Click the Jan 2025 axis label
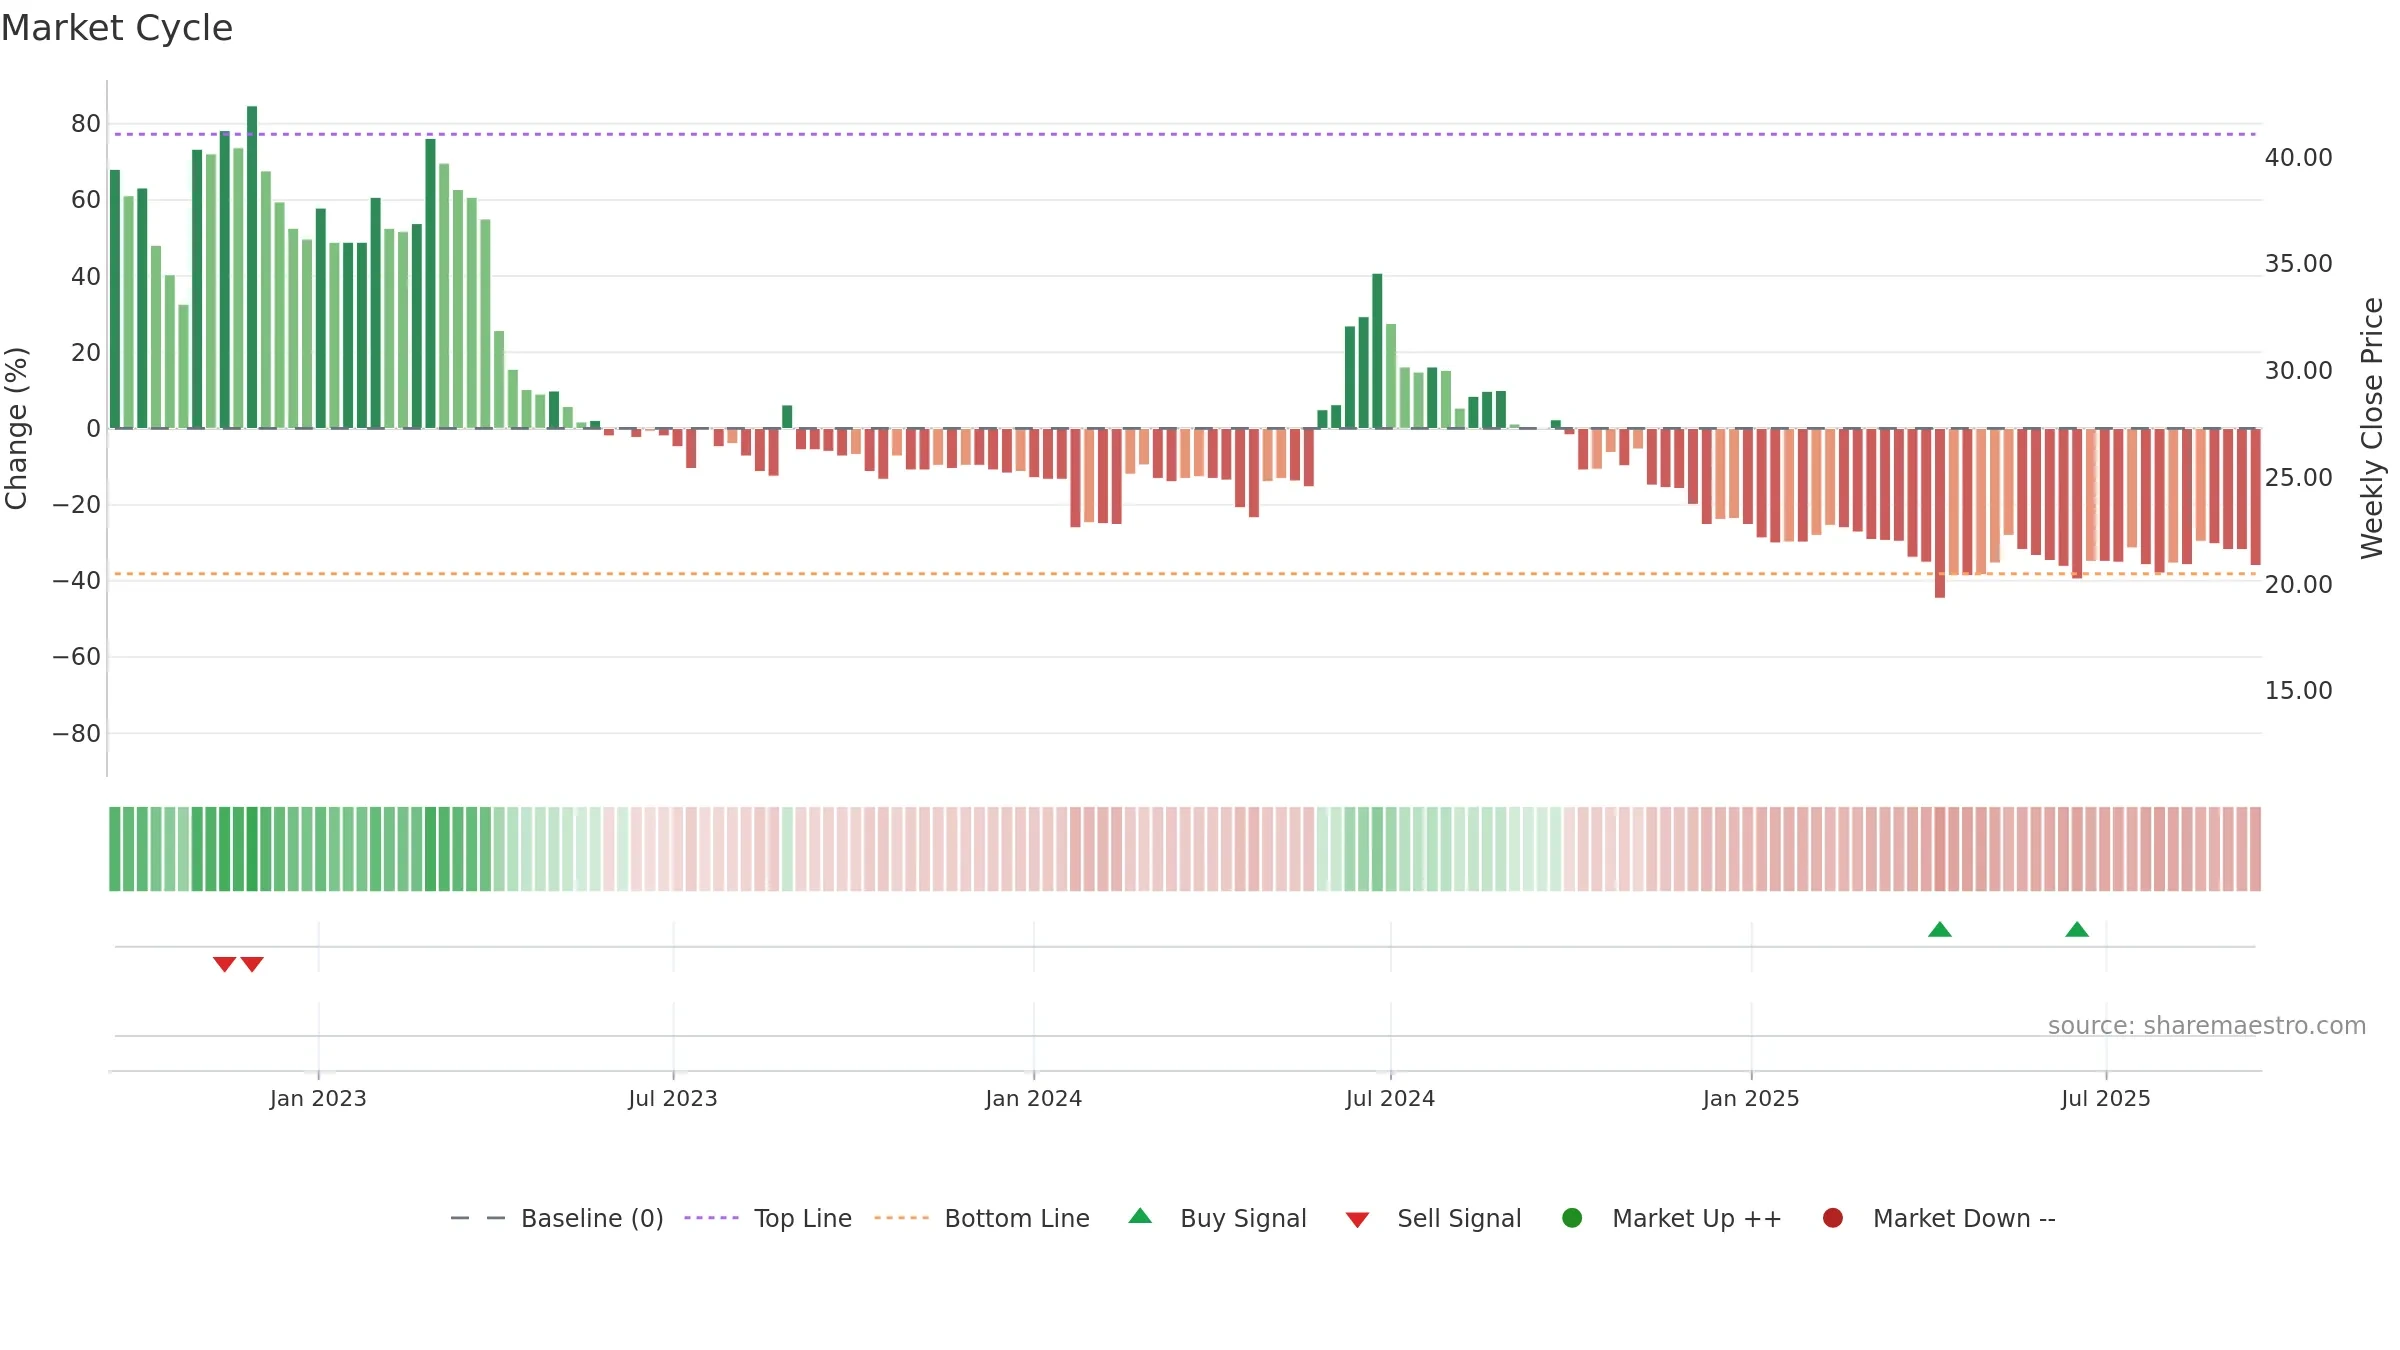The image size is (2400, 1350). [1751, 1099]
